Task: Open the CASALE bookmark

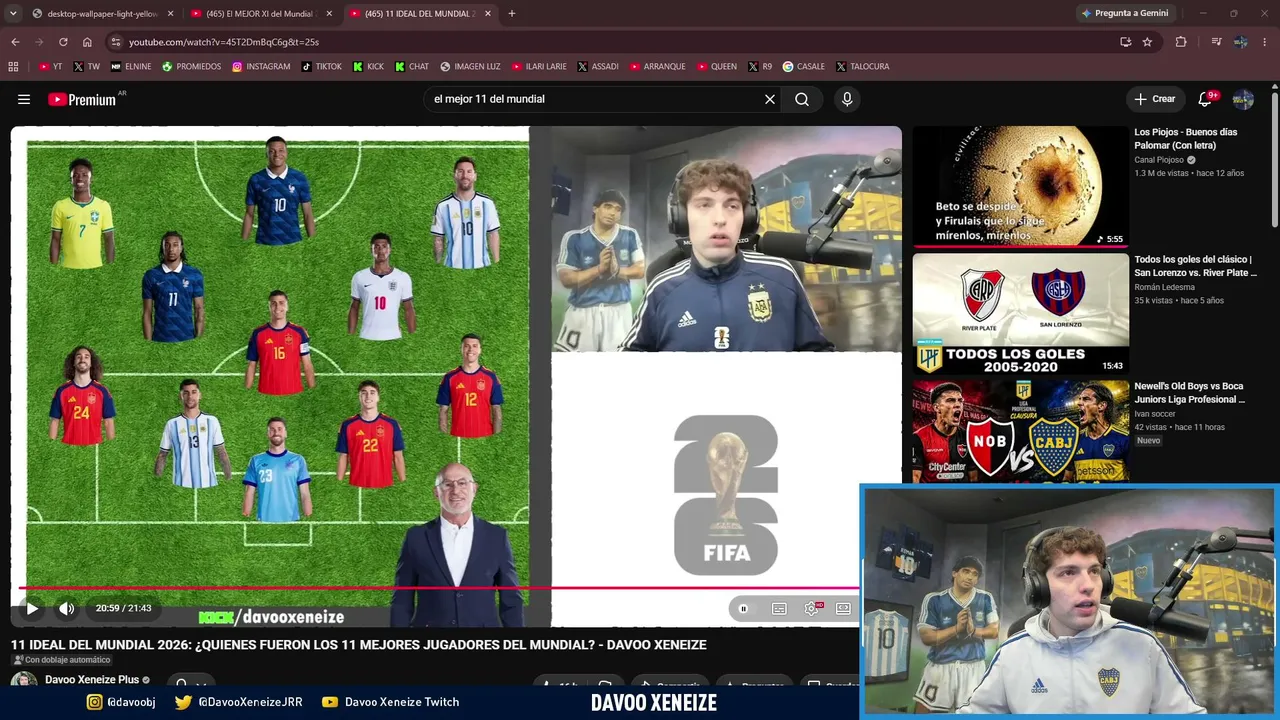Action: coord(804,67)
